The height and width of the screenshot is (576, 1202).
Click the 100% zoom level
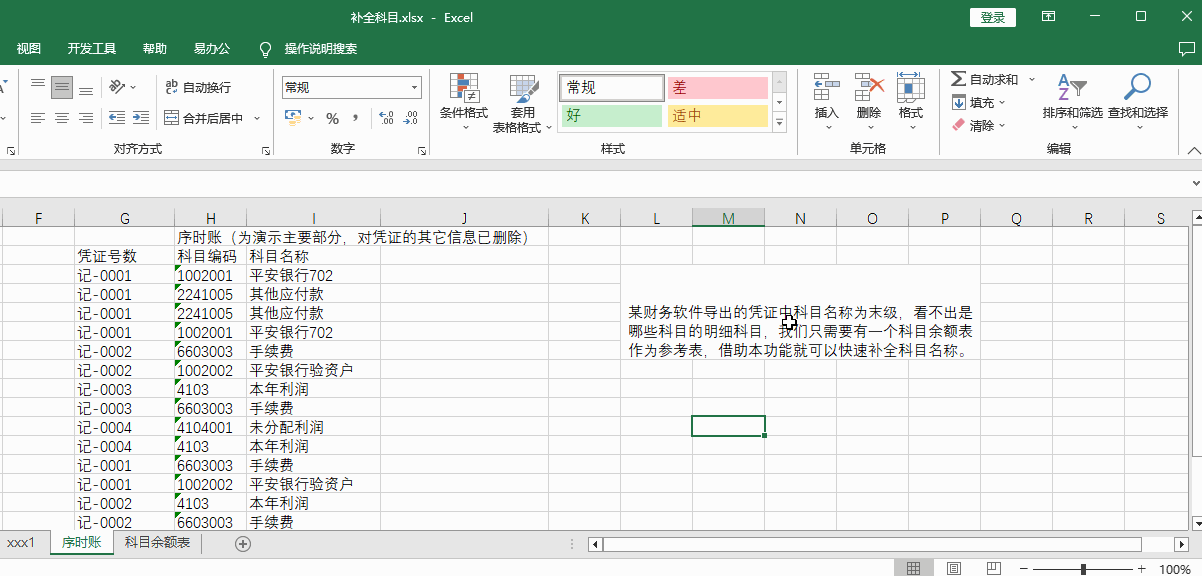[x=1175, y=568]
